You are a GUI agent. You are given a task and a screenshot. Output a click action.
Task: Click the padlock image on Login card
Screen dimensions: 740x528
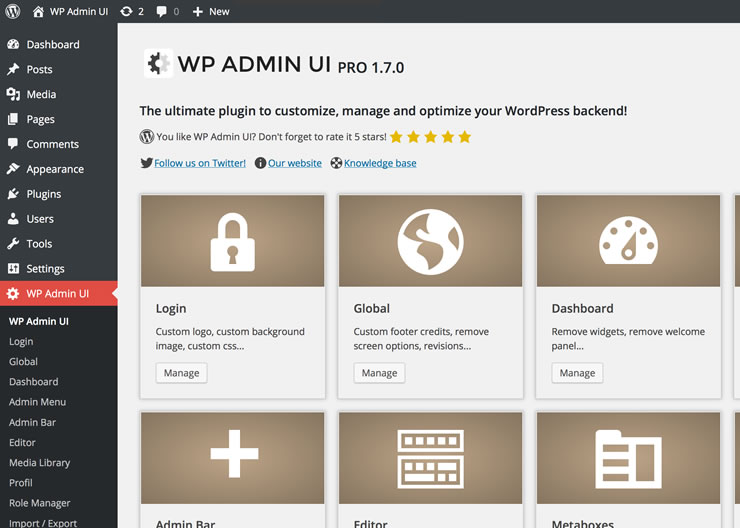[233, 242]
